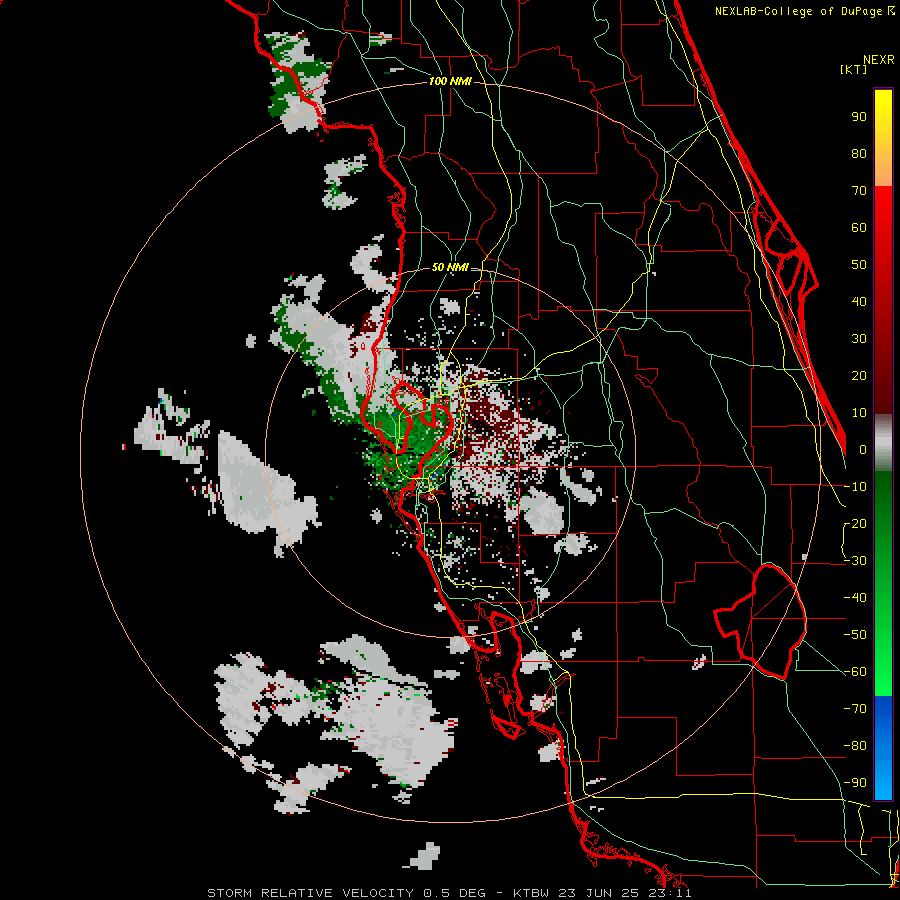Click the legend value "-90"
The width and height of the screenshot is (900, 900).
point(855,783)
